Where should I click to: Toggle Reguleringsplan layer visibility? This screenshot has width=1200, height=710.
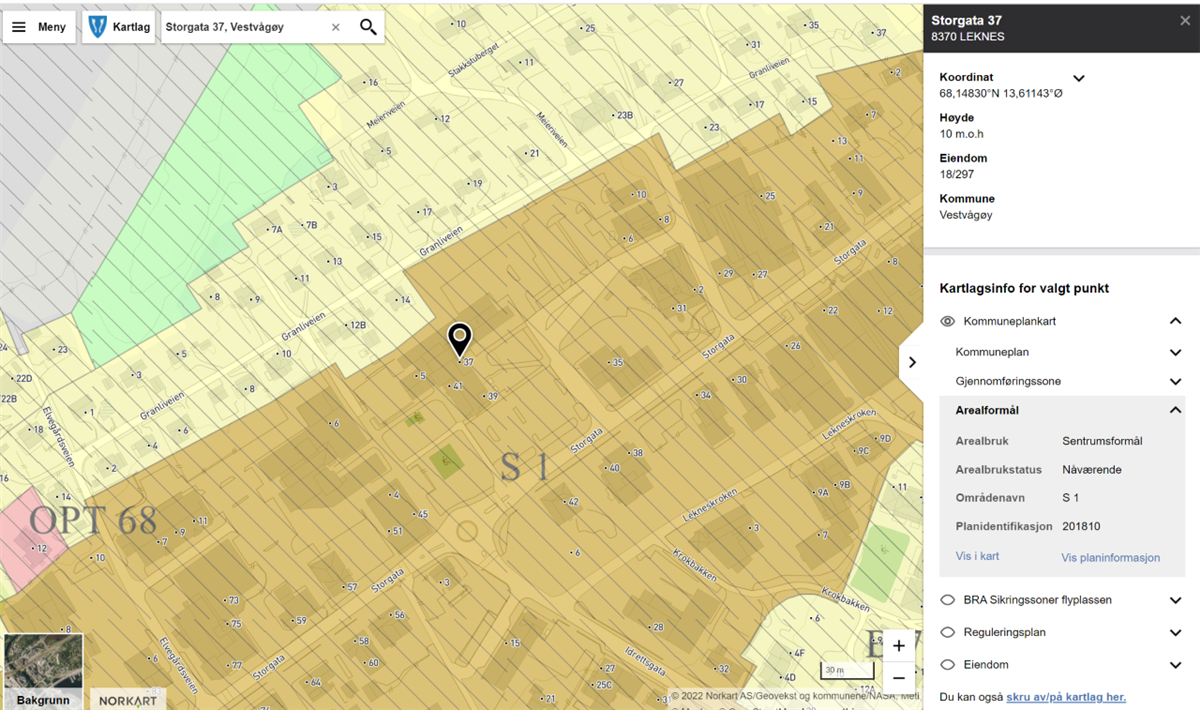[948, 632]
